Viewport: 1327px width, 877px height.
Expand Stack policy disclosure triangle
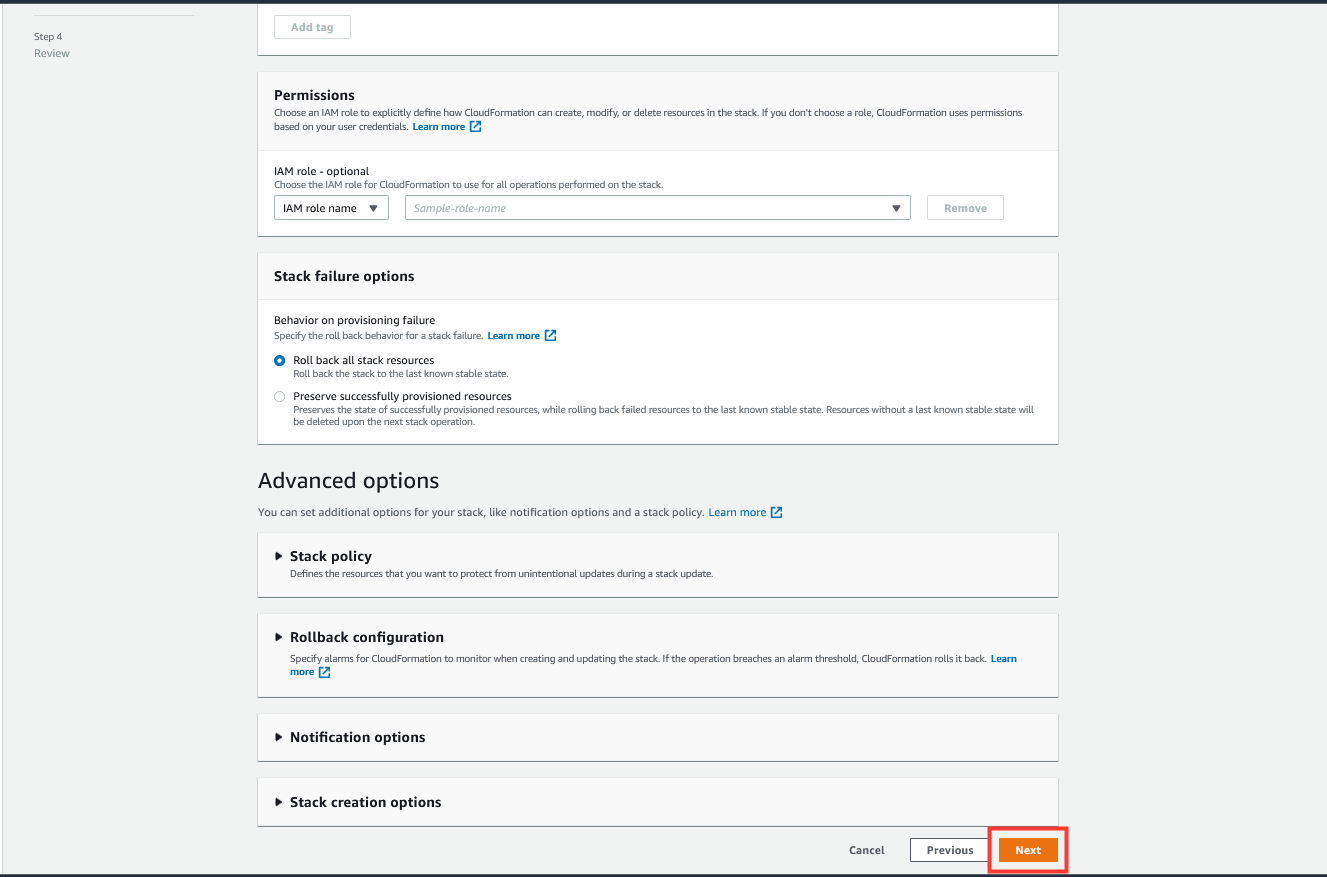click(x=279, y=556)
